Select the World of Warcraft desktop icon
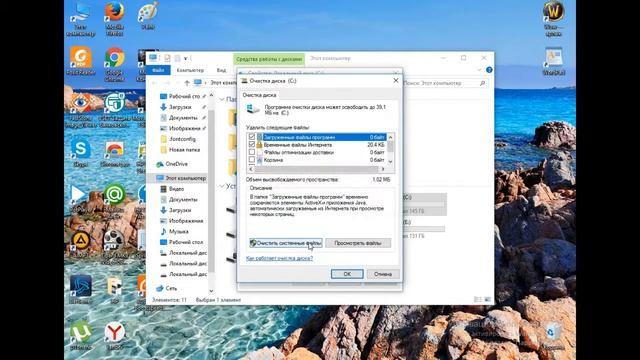 (x=553, y=18)
